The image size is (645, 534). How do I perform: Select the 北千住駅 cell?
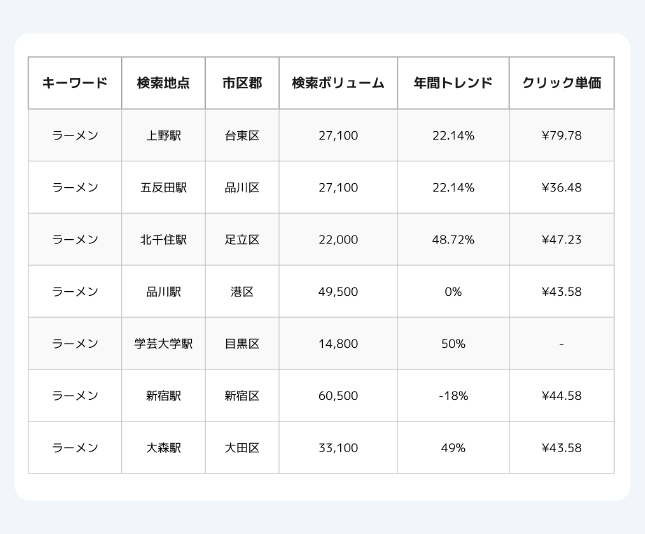click(164, 239)
